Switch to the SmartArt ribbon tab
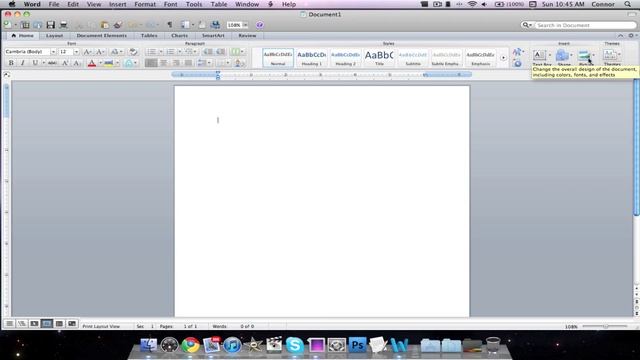The image size is (640, 360). tap(213, 36)
